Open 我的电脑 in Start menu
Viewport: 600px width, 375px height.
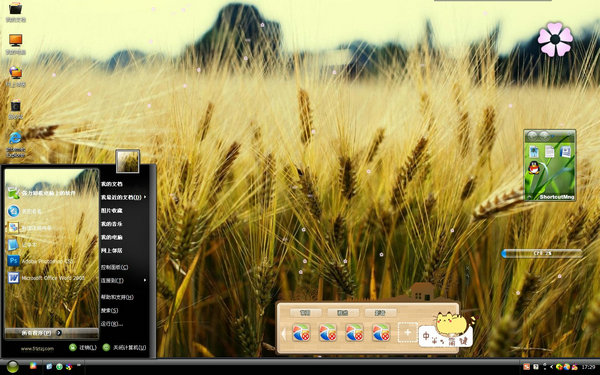pyautogui.click(x=112, y=237)
